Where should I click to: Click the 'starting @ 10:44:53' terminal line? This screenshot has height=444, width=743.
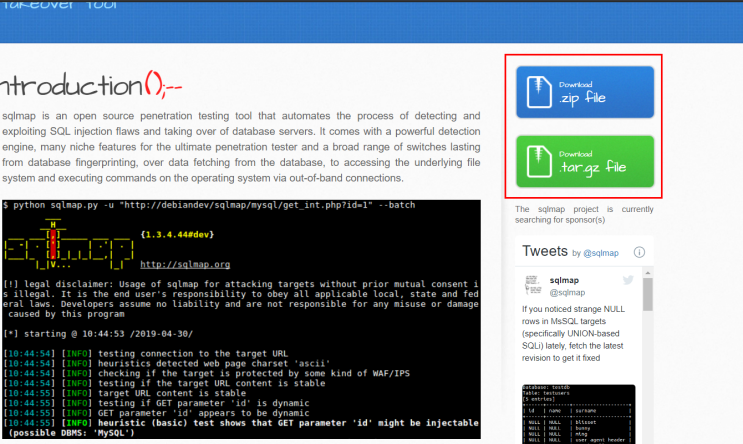pos(98,334)
